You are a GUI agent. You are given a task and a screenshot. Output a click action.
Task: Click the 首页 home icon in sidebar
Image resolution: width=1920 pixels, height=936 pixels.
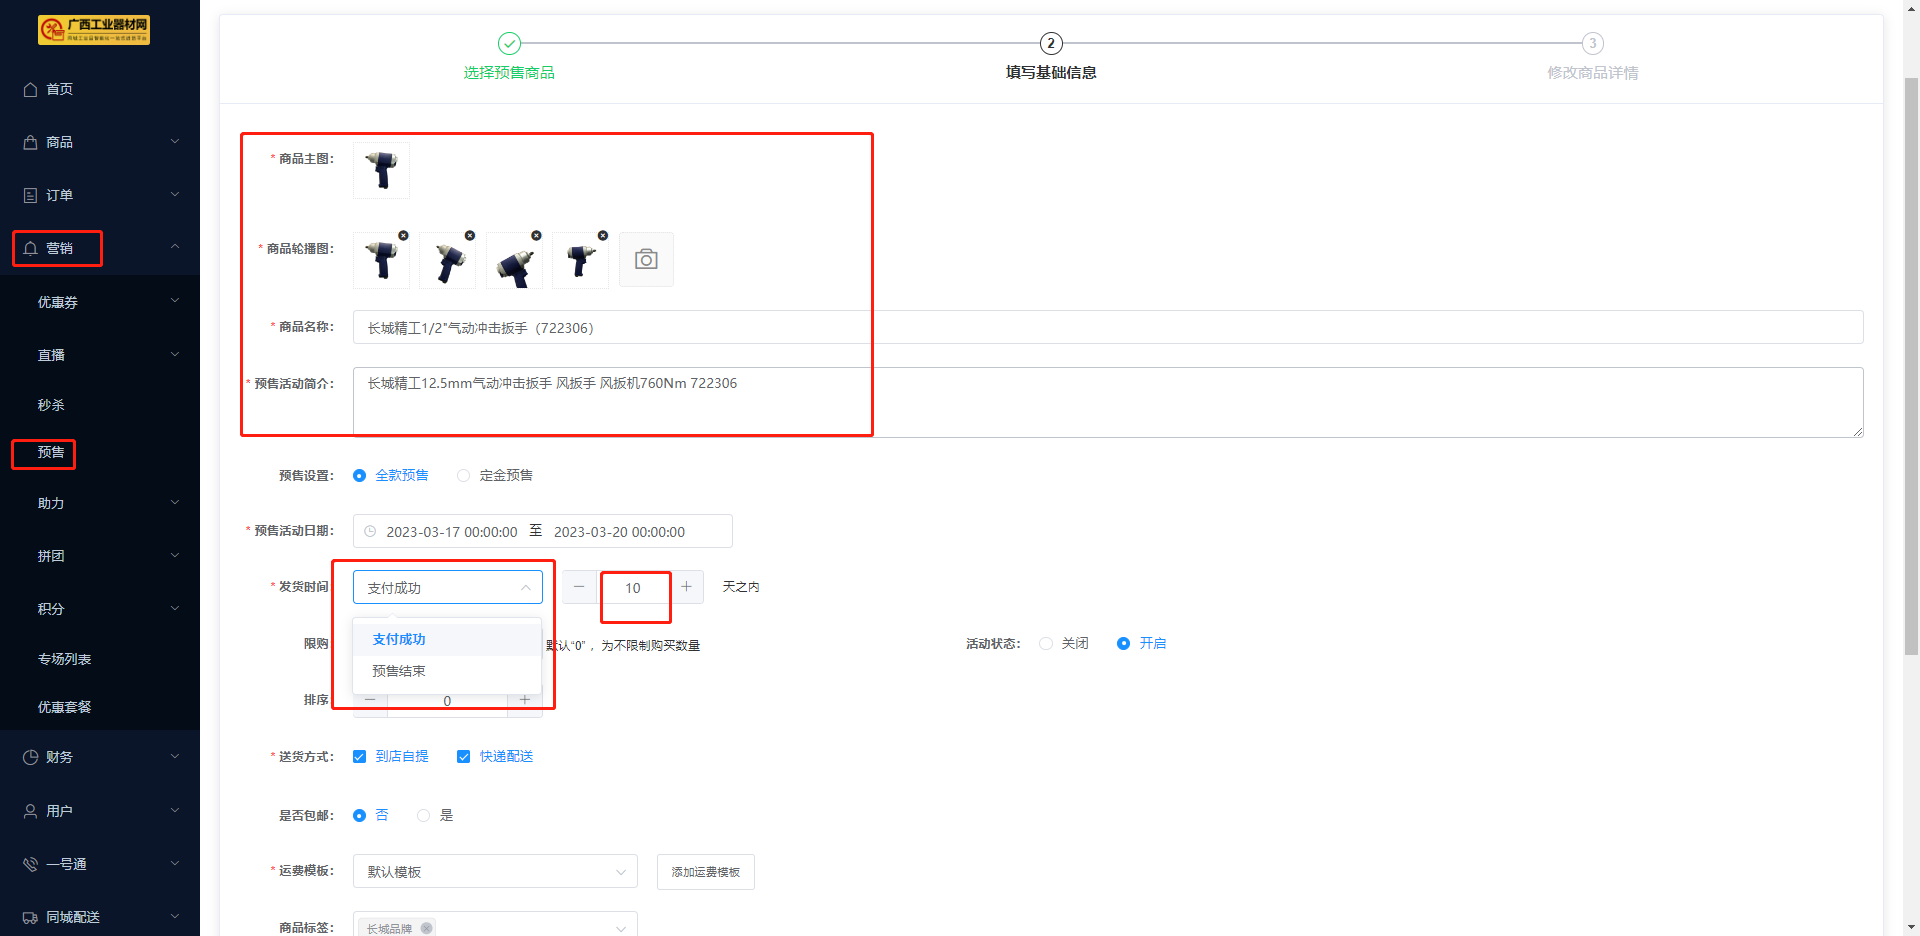(31, 89)
